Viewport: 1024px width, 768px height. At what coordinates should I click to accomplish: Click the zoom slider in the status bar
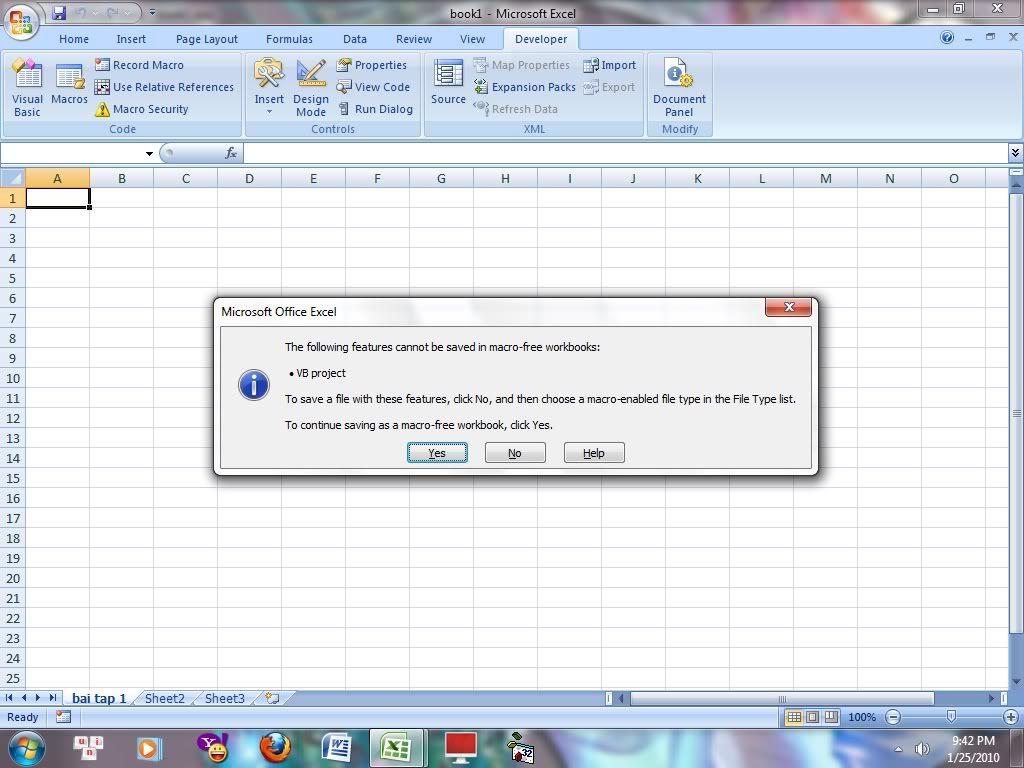coord(951,717)
